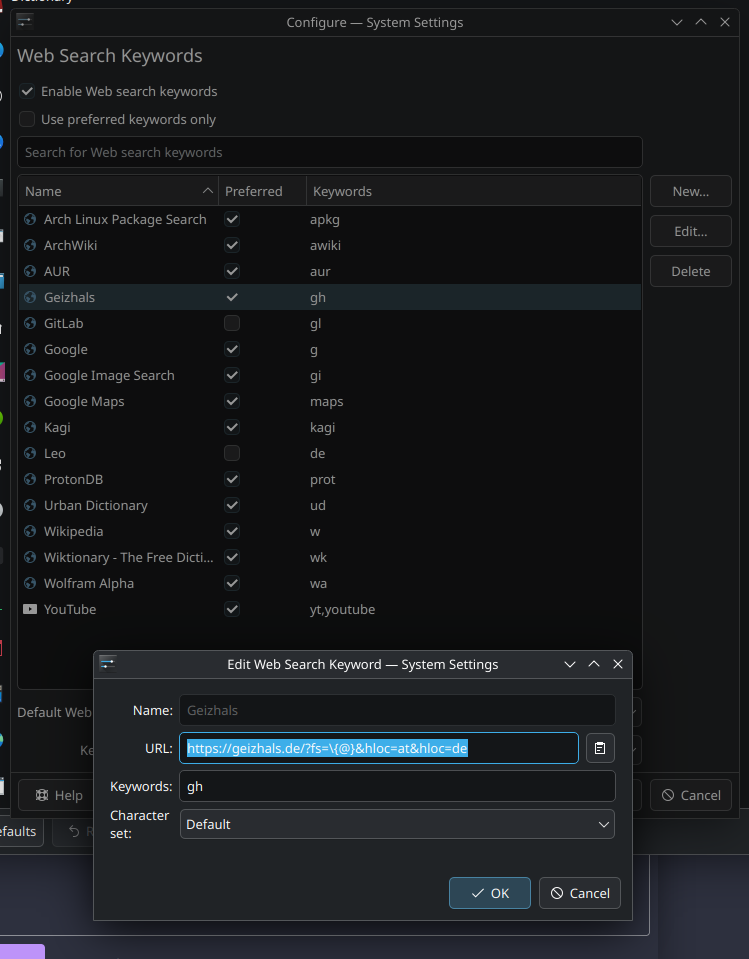Click the paste clipboard icon beside URL field
Viewport: 749px width, 959px height.
click(600, 748)
